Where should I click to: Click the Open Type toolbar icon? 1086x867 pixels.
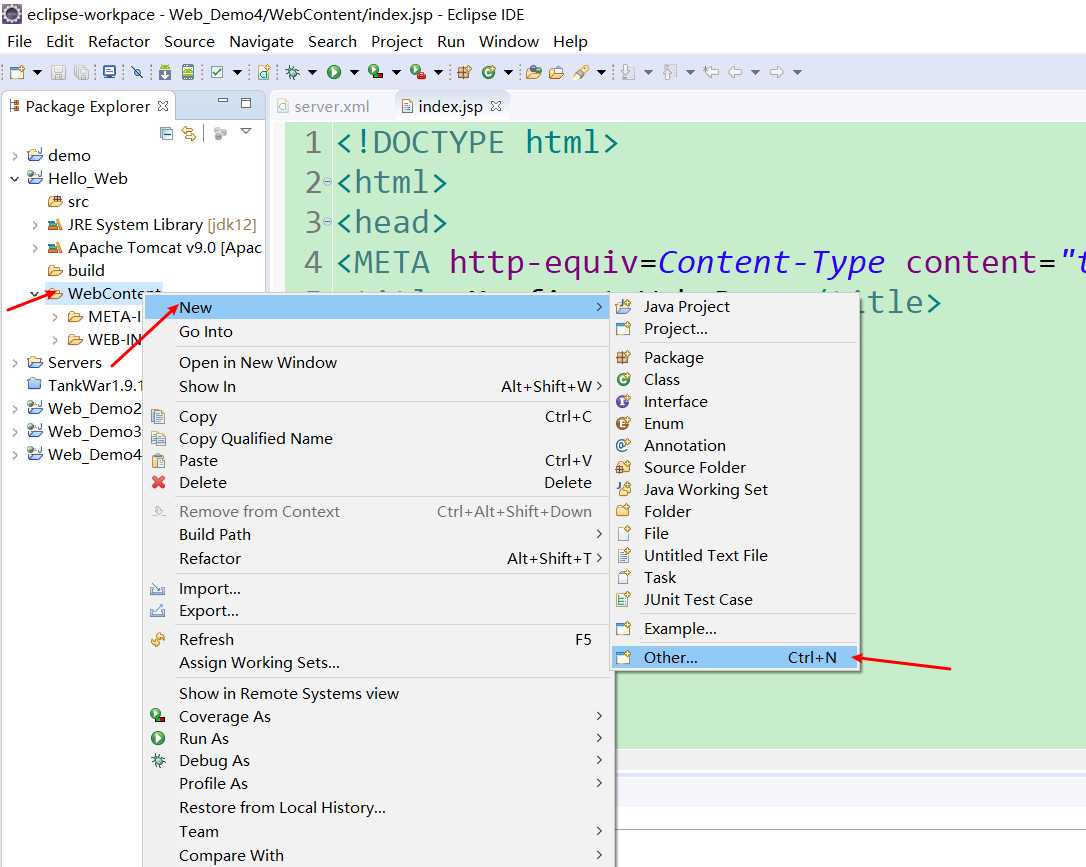[533, 72]
